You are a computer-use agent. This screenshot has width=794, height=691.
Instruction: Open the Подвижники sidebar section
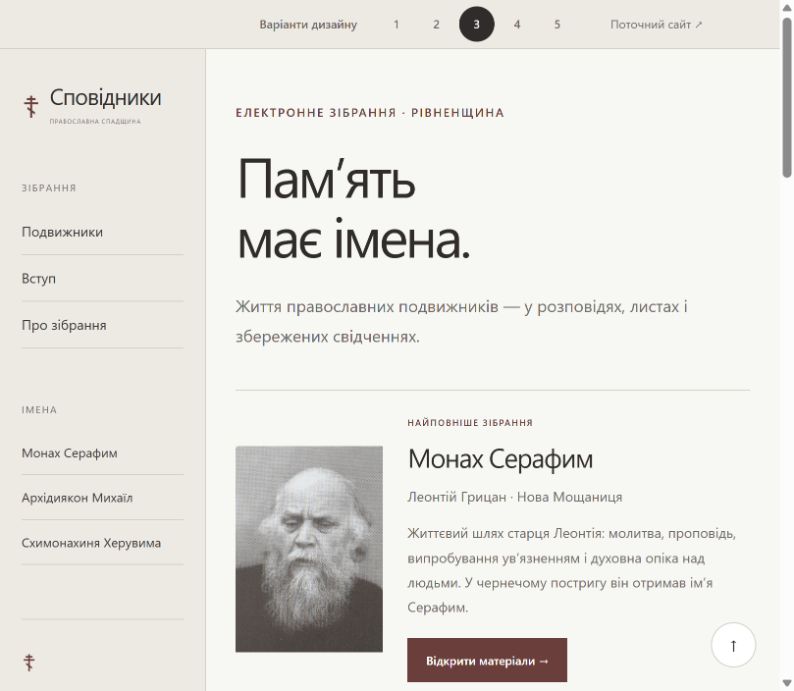pos(102,232)
